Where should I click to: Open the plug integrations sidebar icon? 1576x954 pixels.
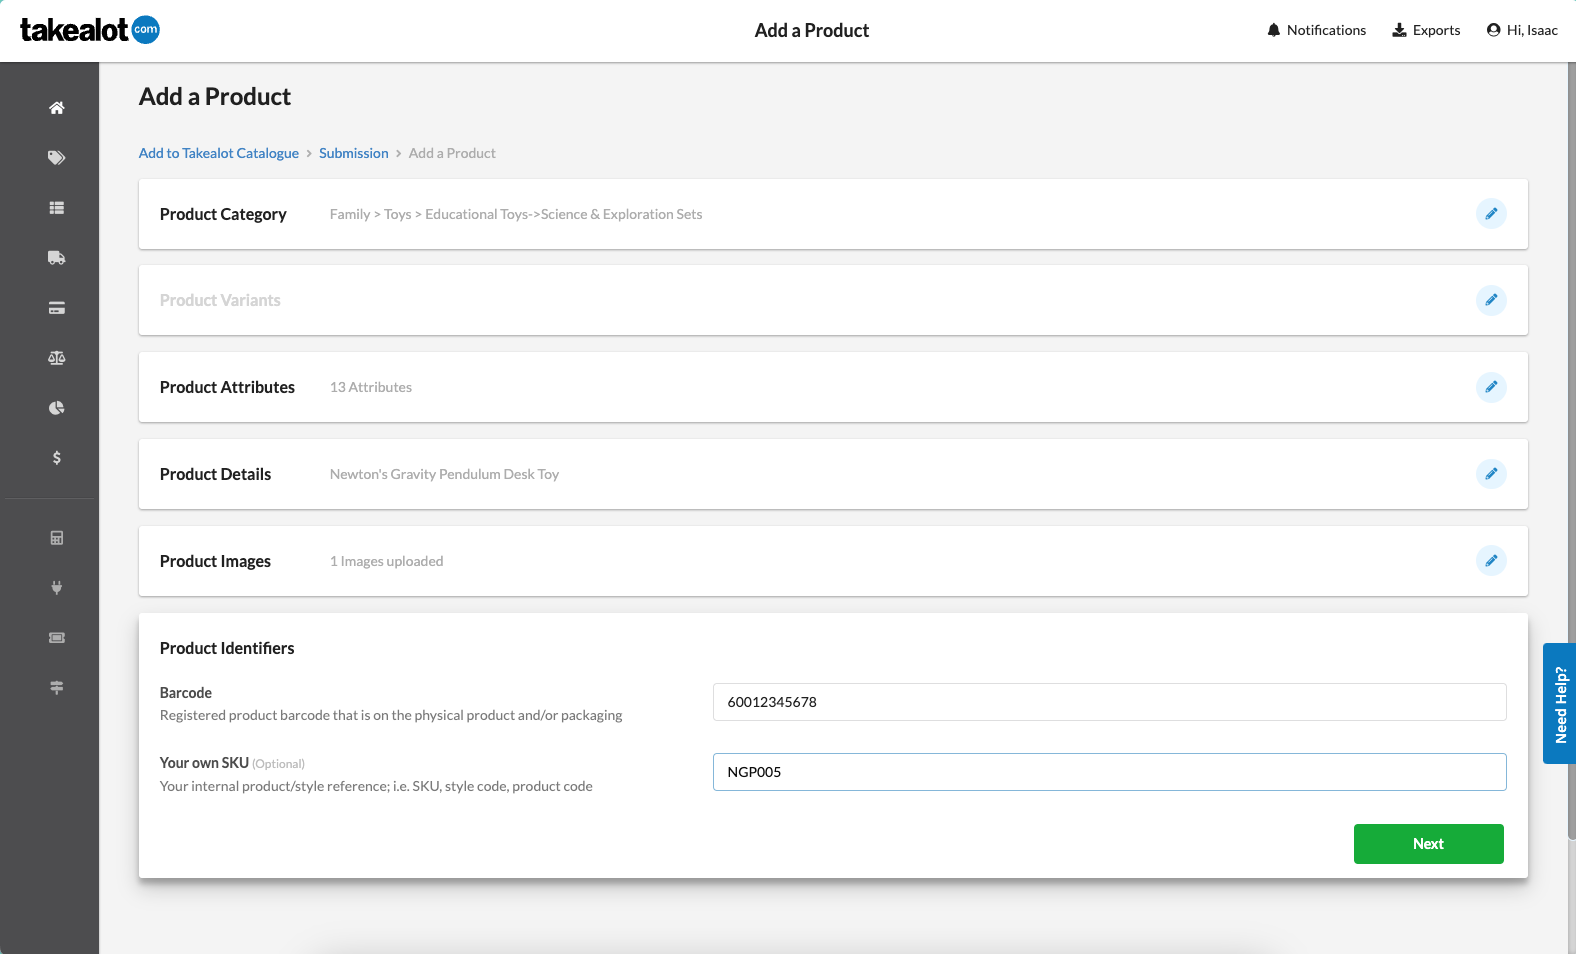[x=57, y=588]
